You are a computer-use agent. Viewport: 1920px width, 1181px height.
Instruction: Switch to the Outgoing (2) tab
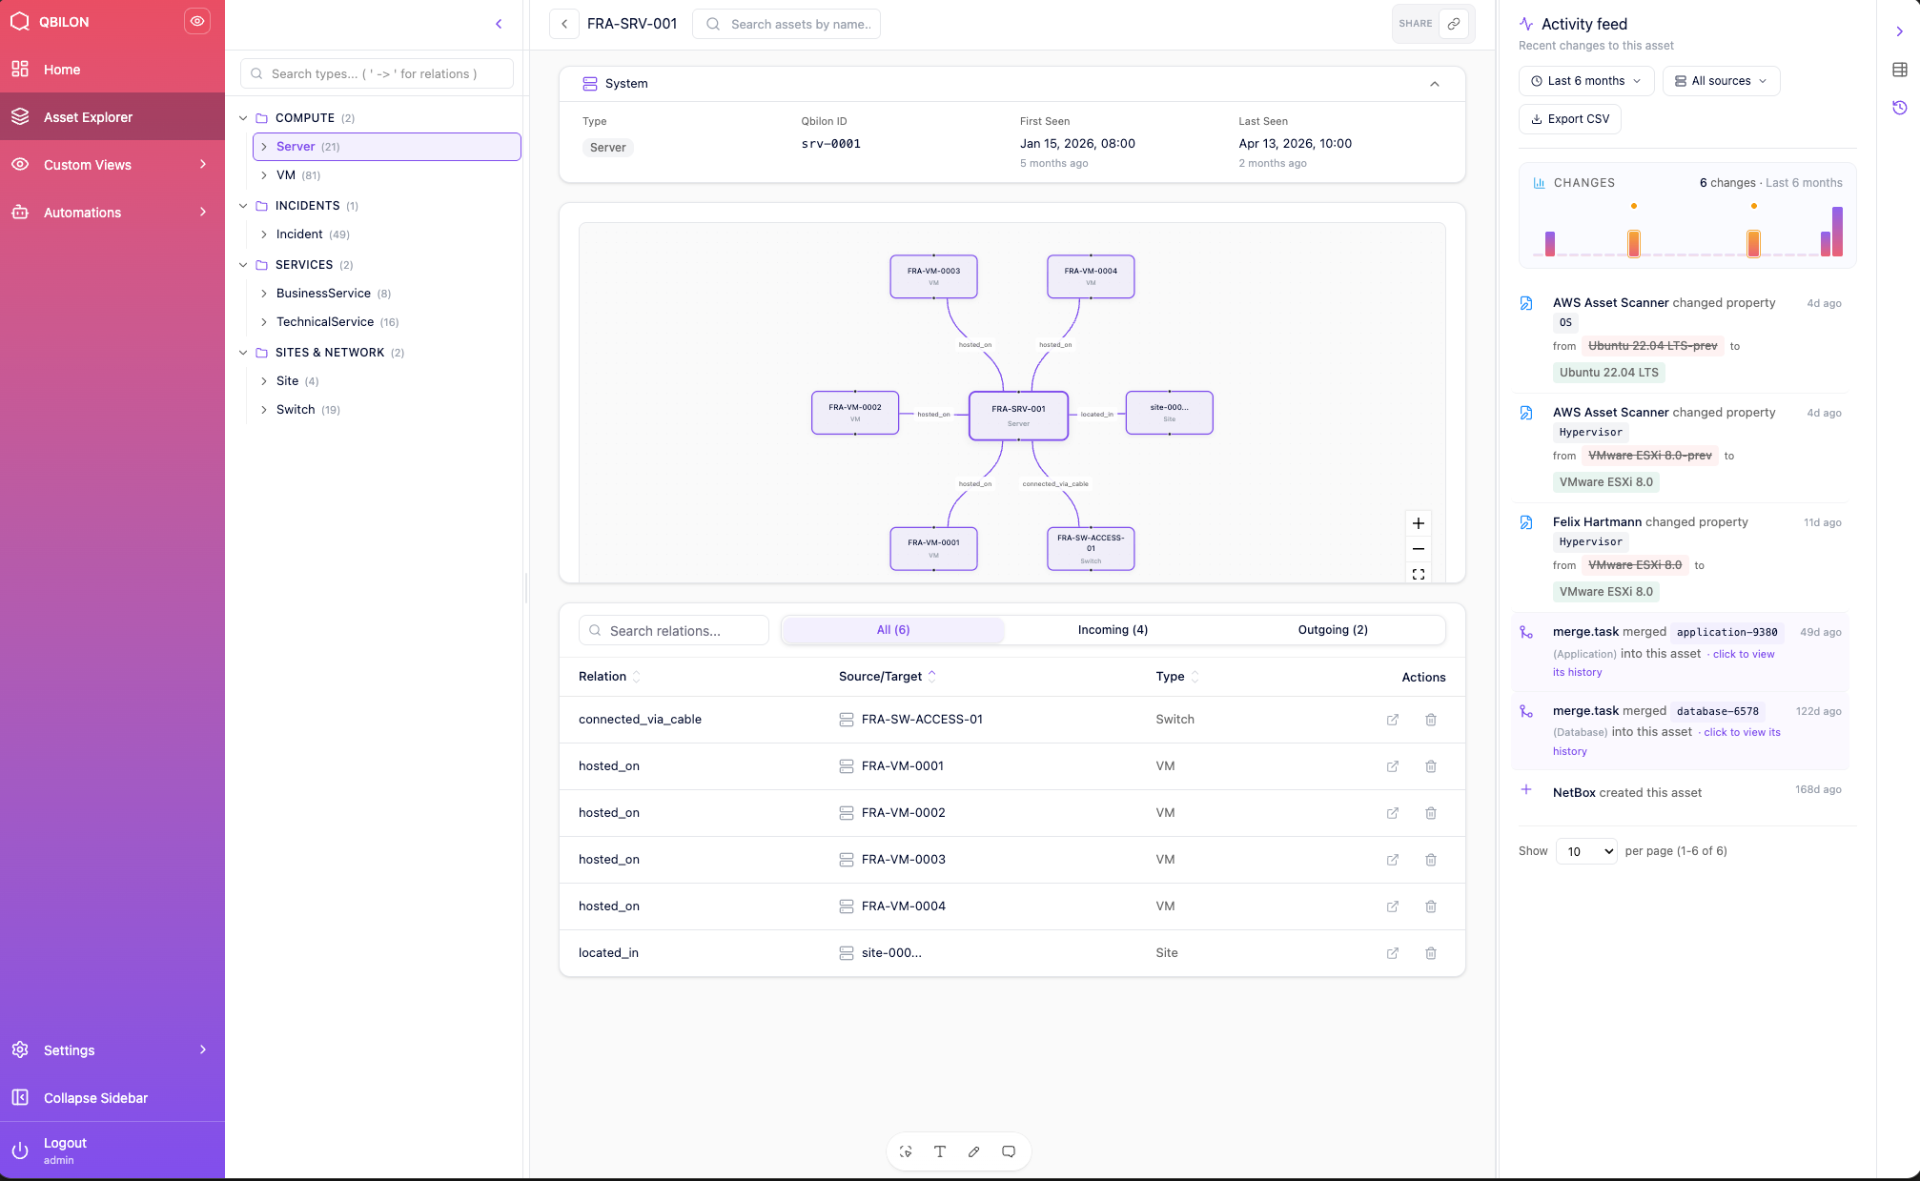[x=1332, y=630]
